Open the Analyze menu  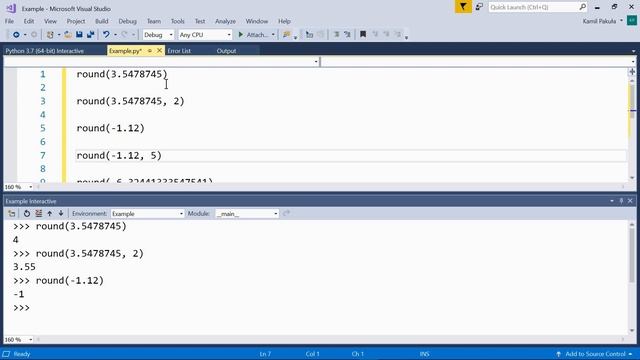point(225,21)
